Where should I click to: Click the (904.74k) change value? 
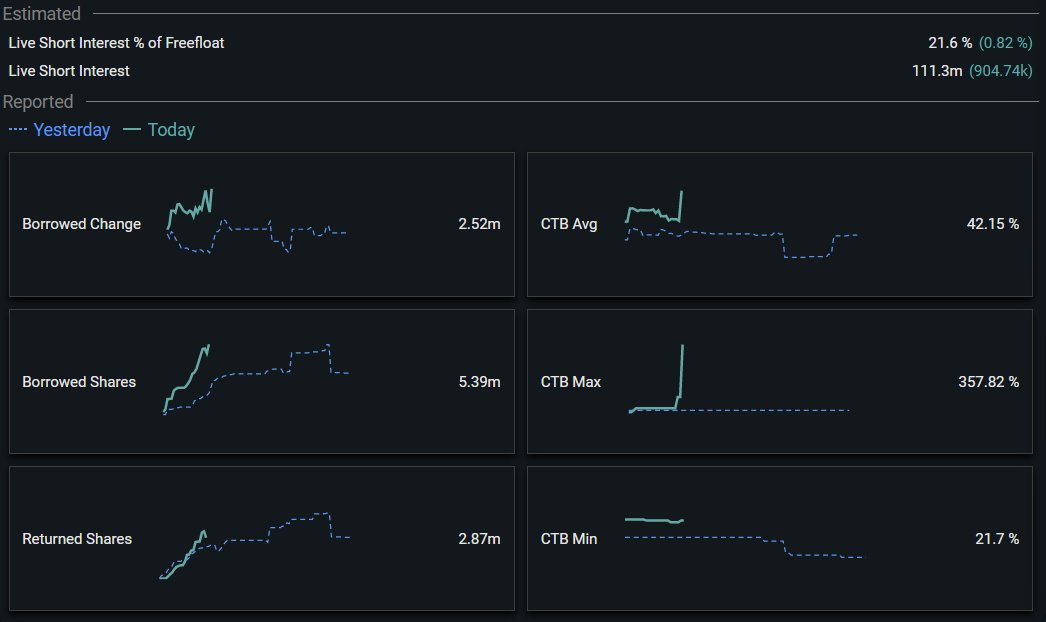(1000, 71)
